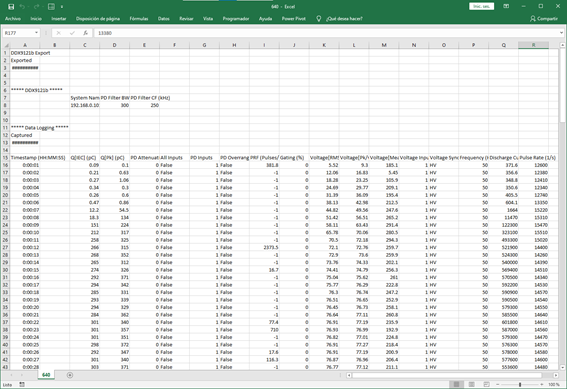The height and width of the screenshot is (389, 567).
Task: Select the cell containing 192.168.0.10
Action: (x=85, y=105)
